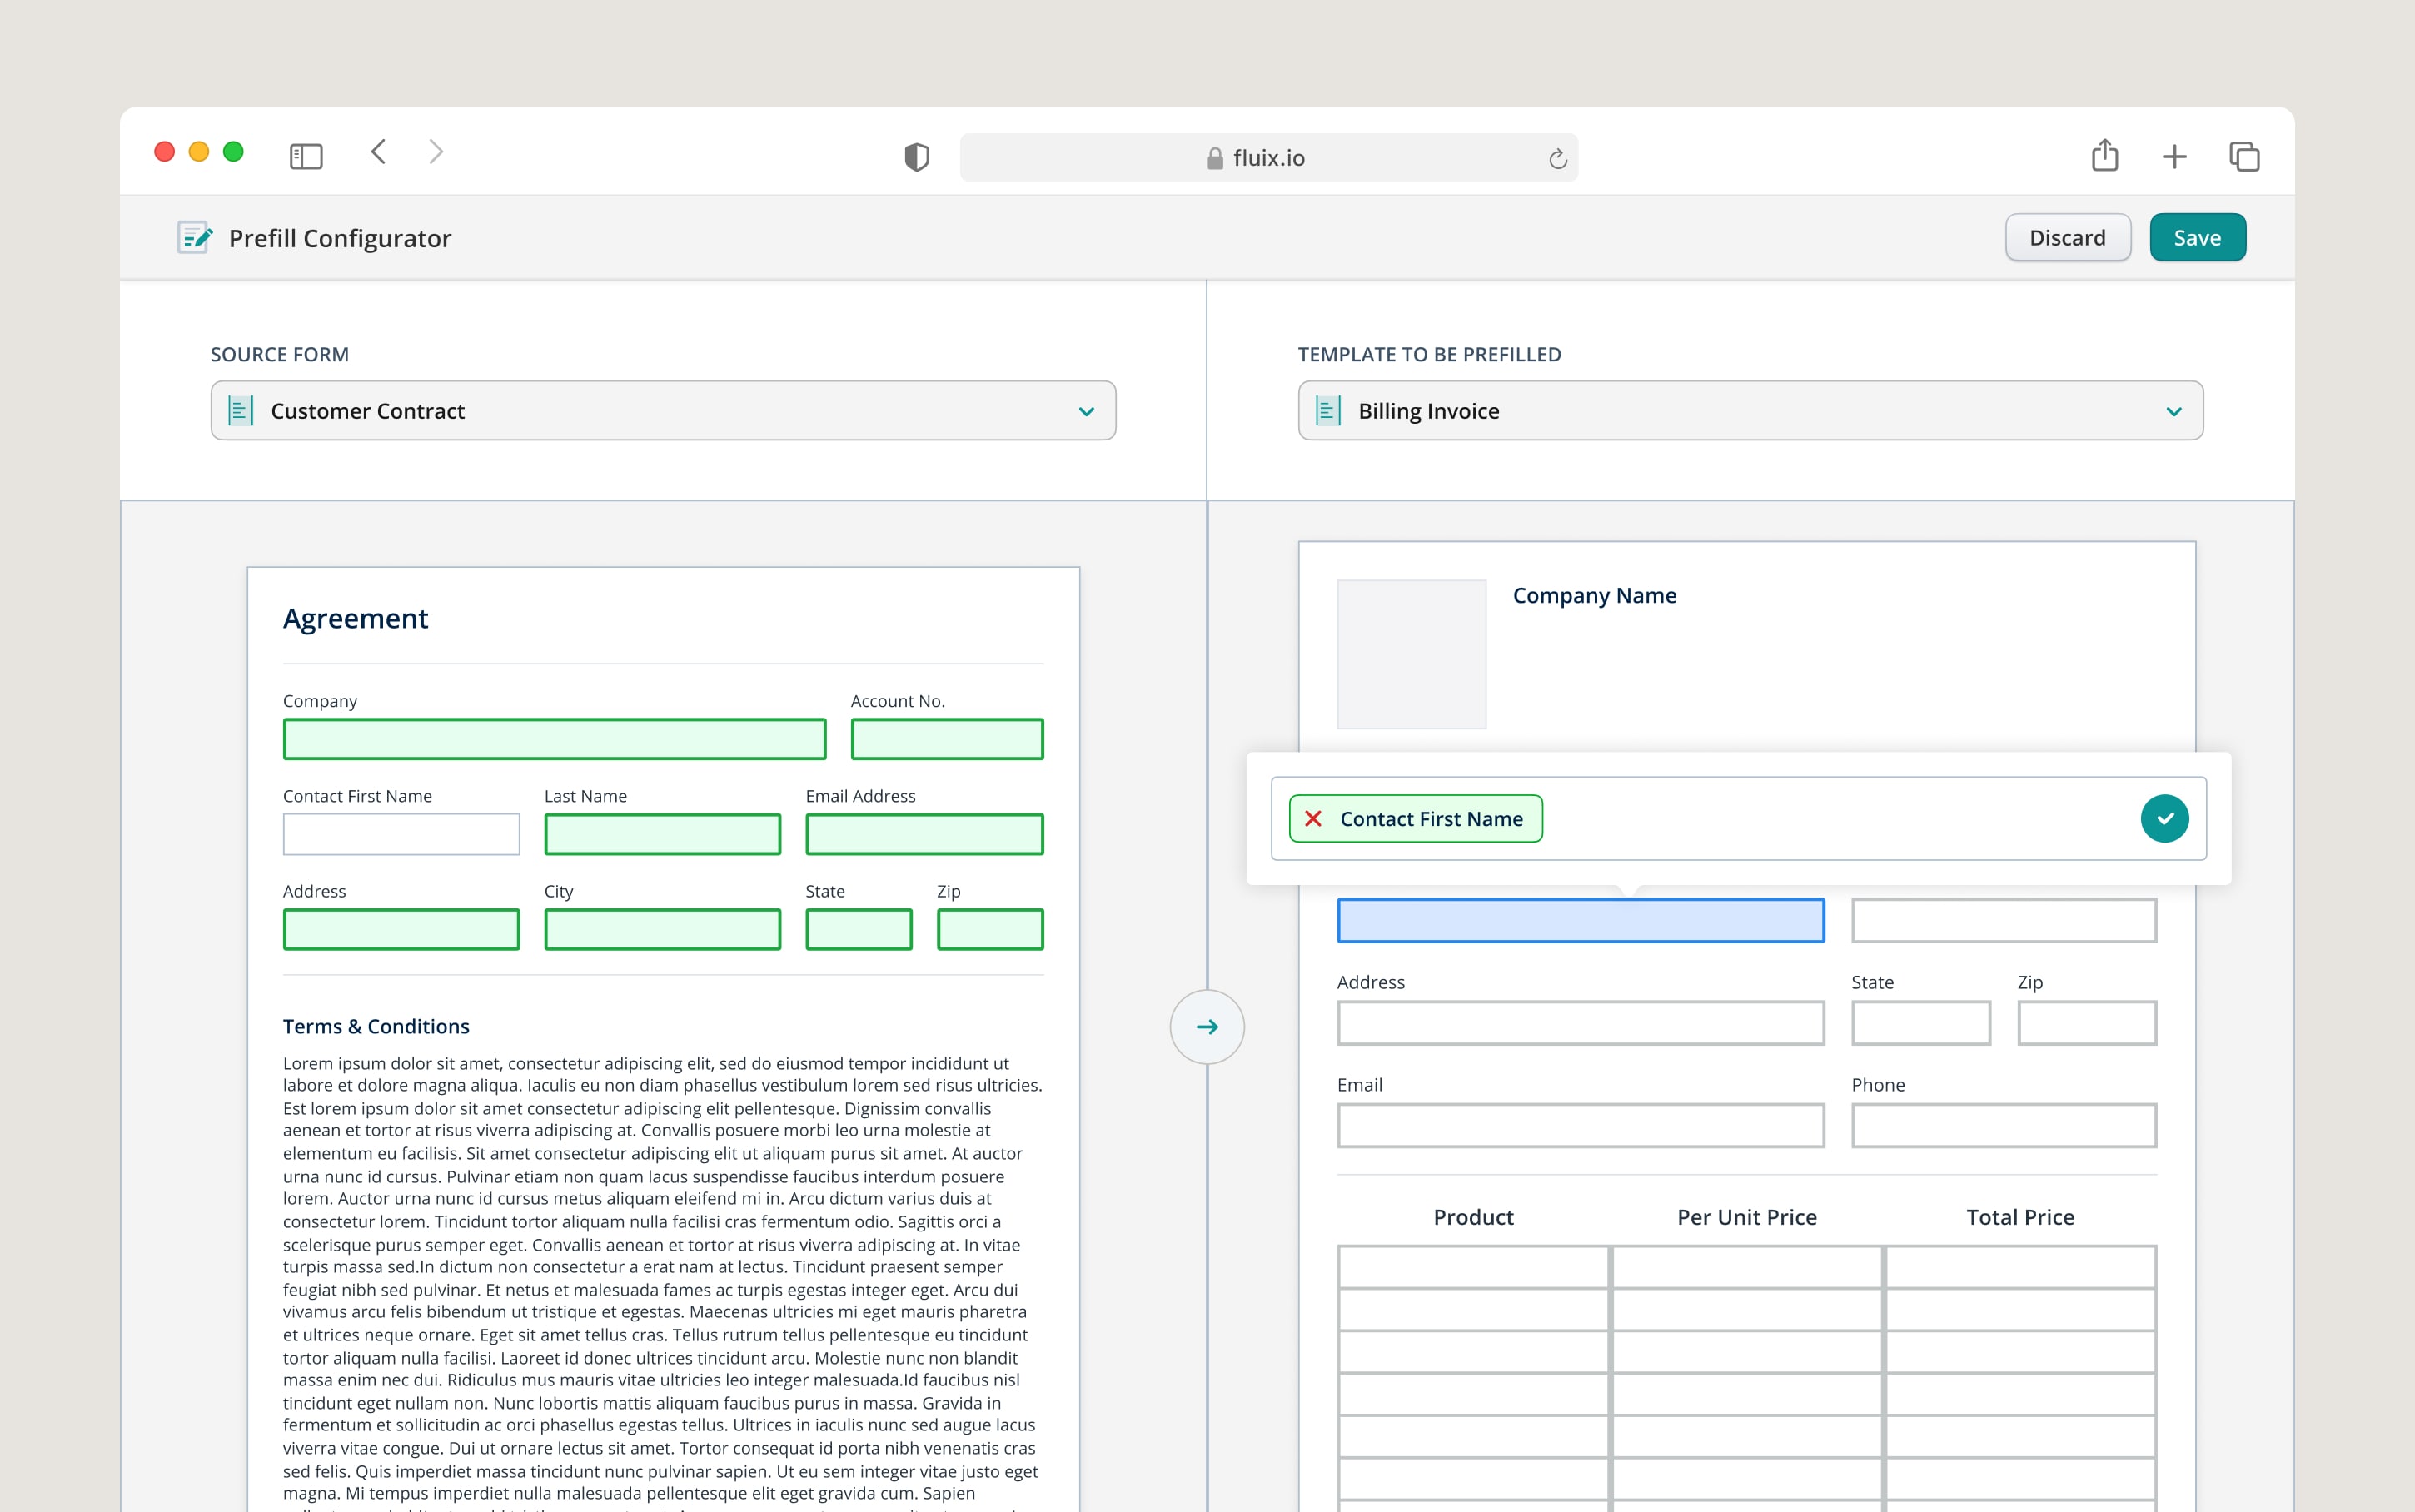
Task: Click the Agreement document title
Action: (355, 619)
